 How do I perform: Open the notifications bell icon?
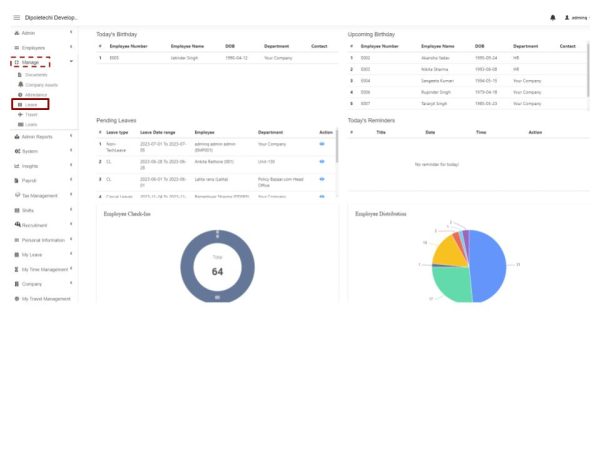(553, 18)
